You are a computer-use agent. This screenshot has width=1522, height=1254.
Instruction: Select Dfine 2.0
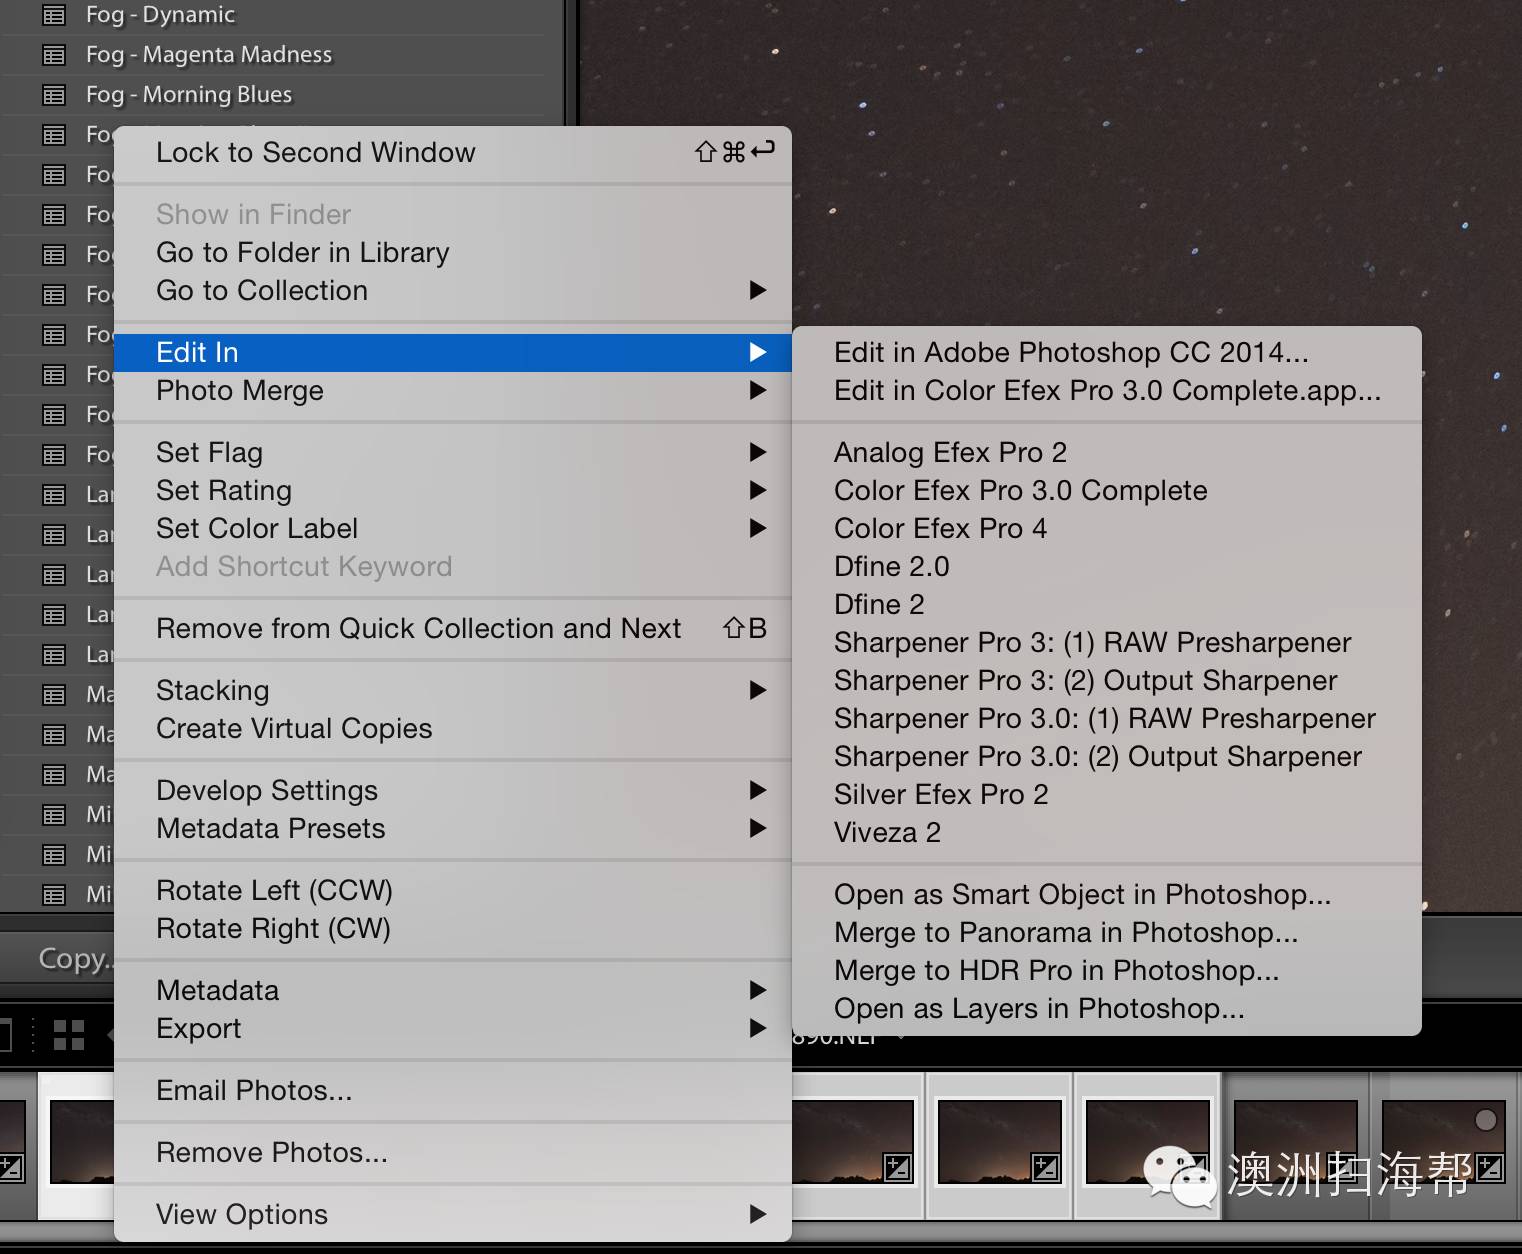[1107, 566]
